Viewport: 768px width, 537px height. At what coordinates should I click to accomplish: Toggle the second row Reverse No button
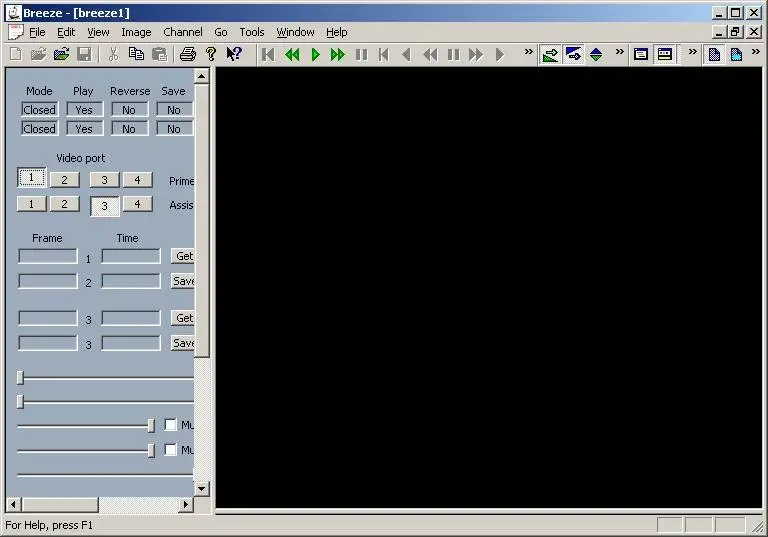(129, 129)
